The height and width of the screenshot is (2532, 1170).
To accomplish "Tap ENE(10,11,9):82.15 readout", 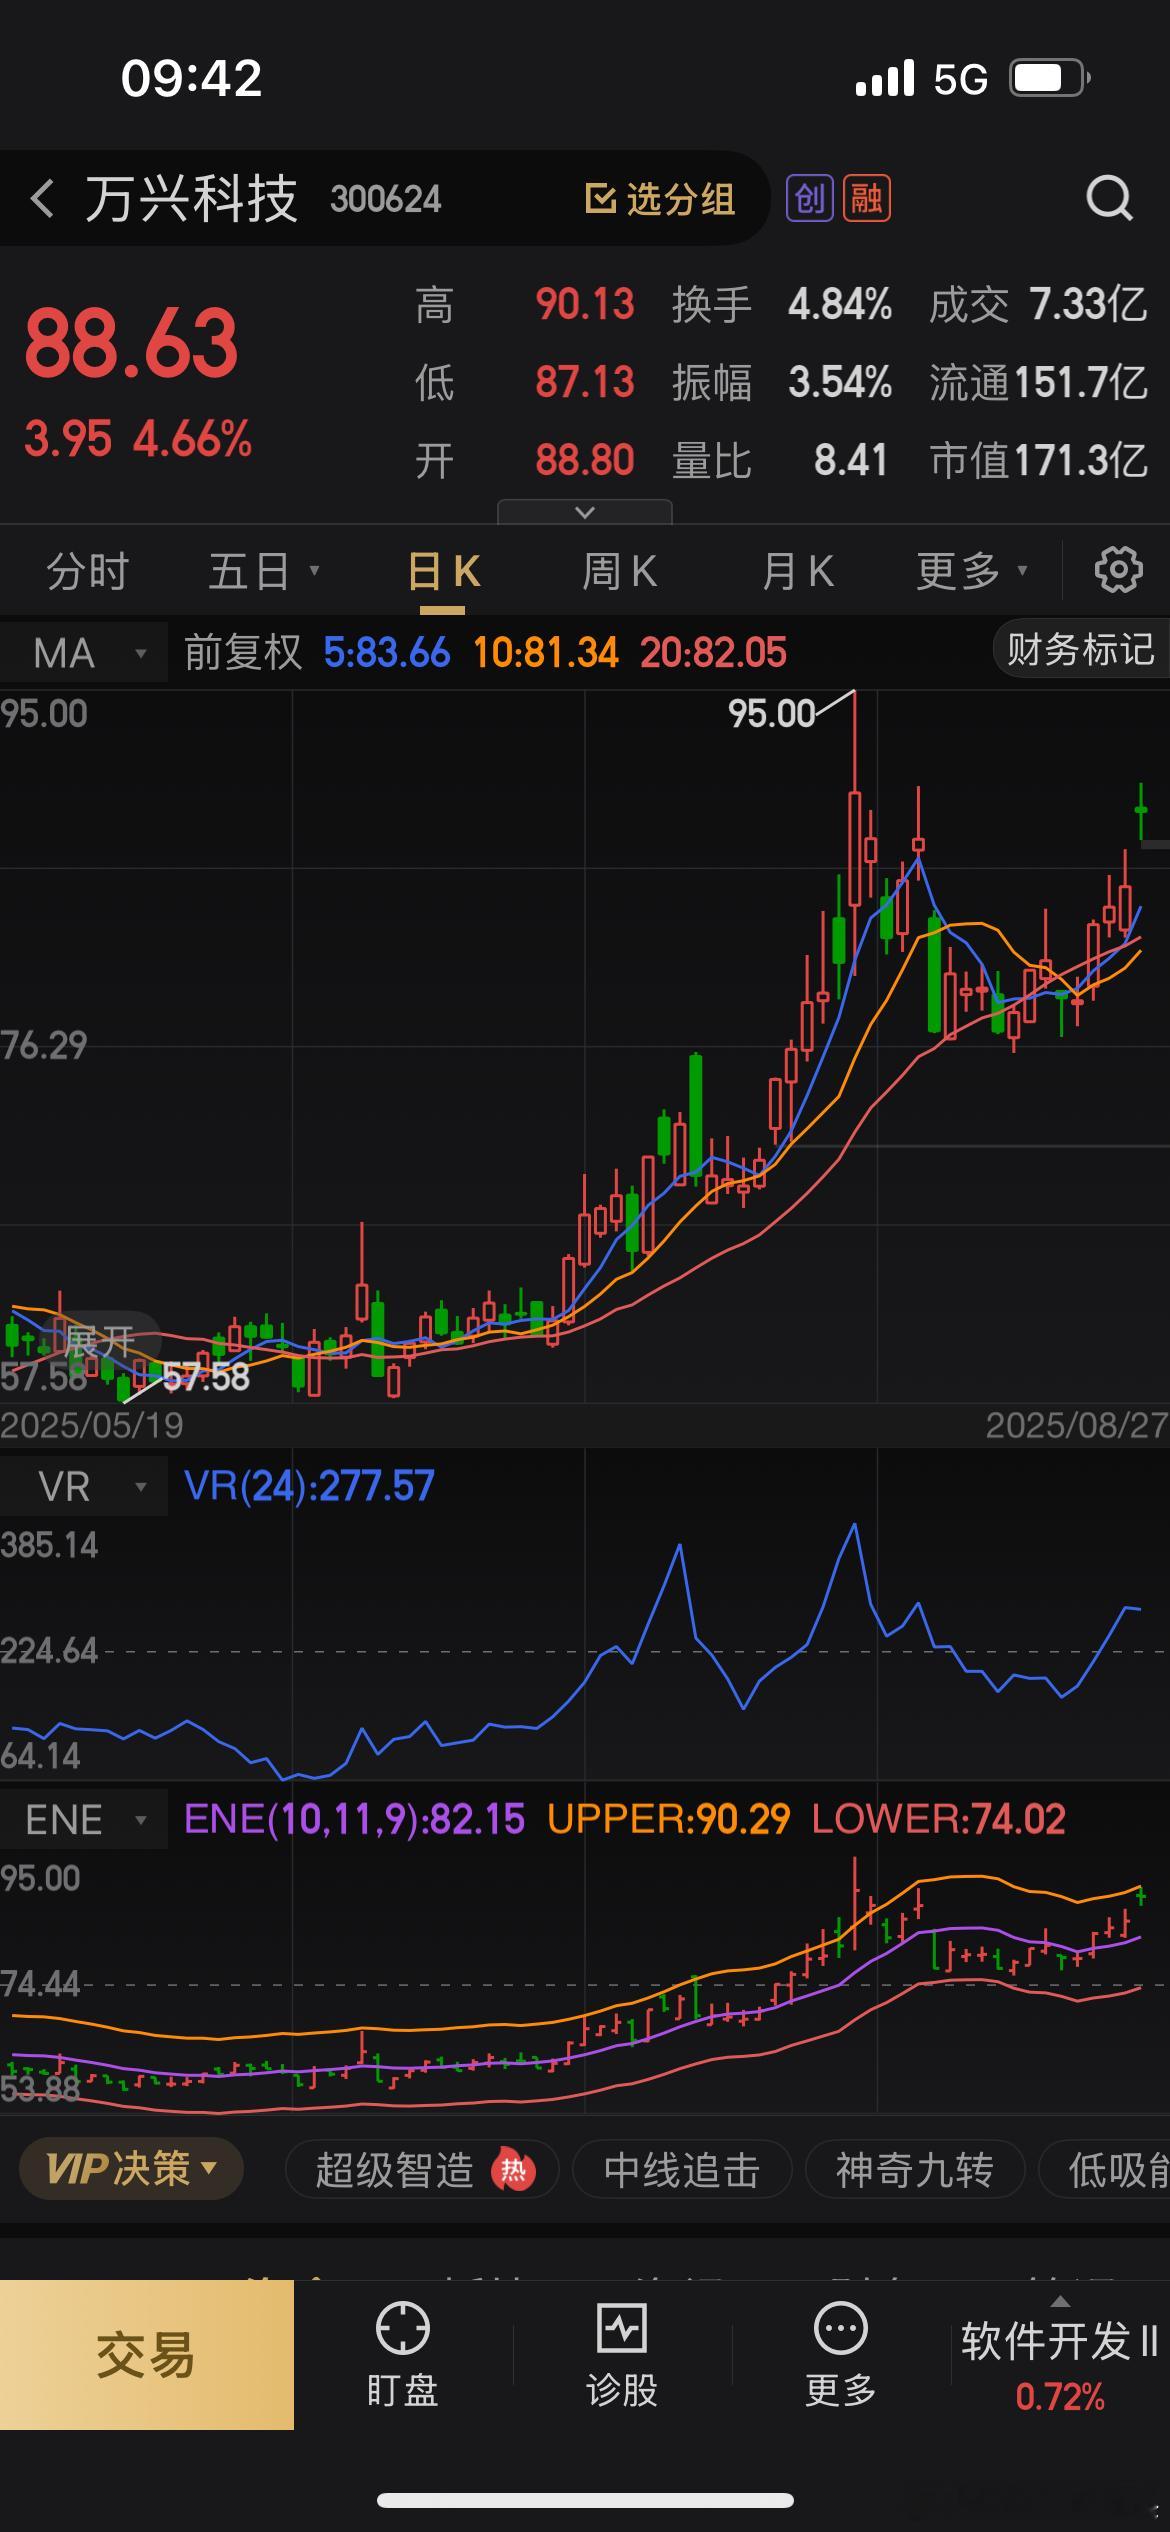I will point(354,1819).
